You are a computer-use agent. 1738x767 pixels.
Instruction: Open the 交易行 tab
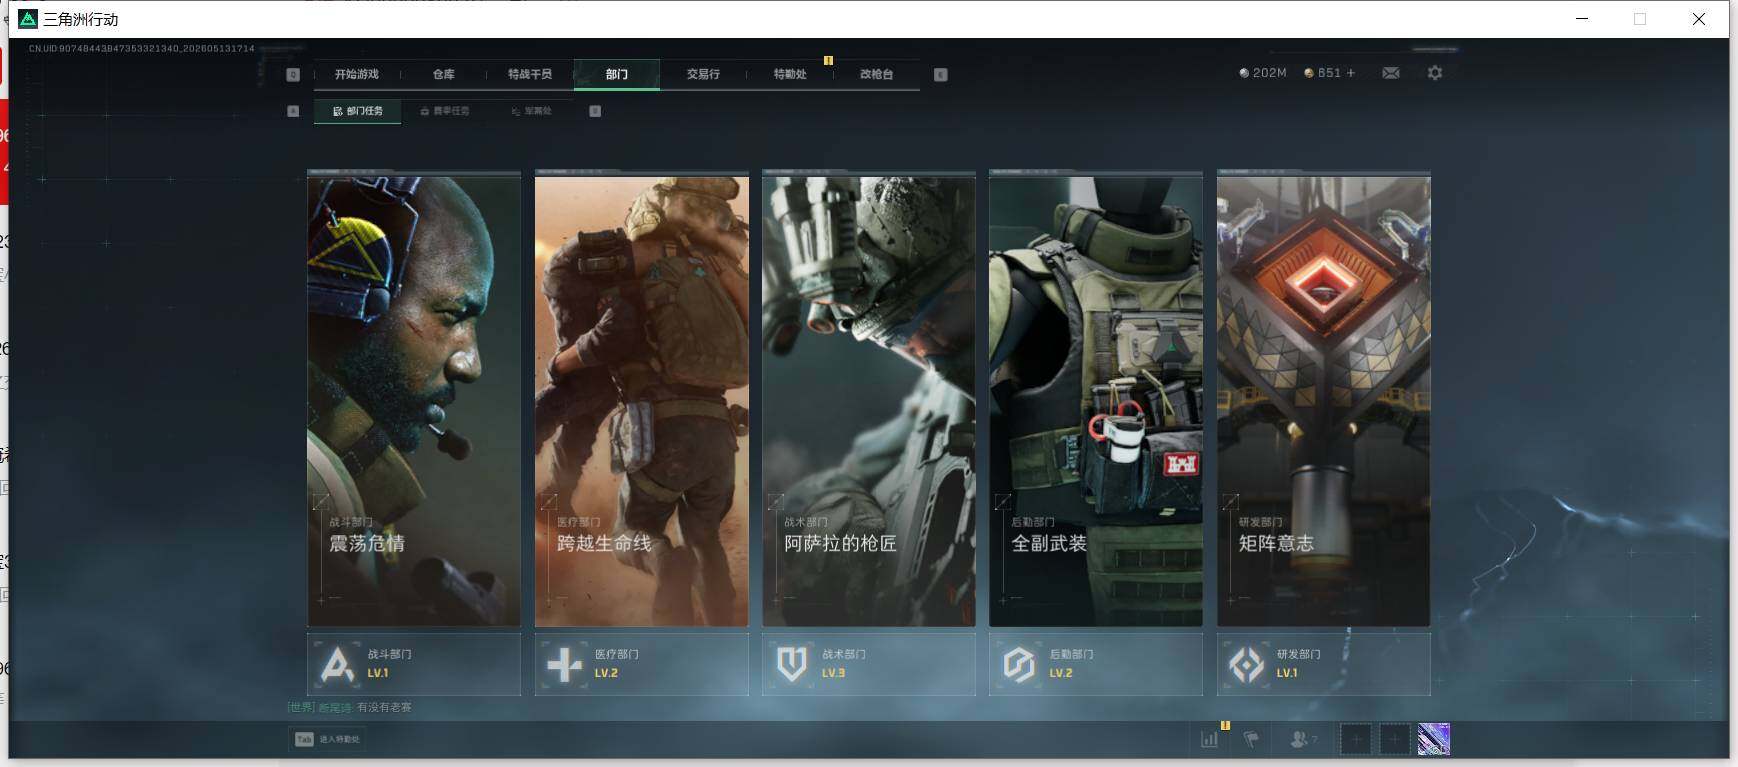click(703, 74)
